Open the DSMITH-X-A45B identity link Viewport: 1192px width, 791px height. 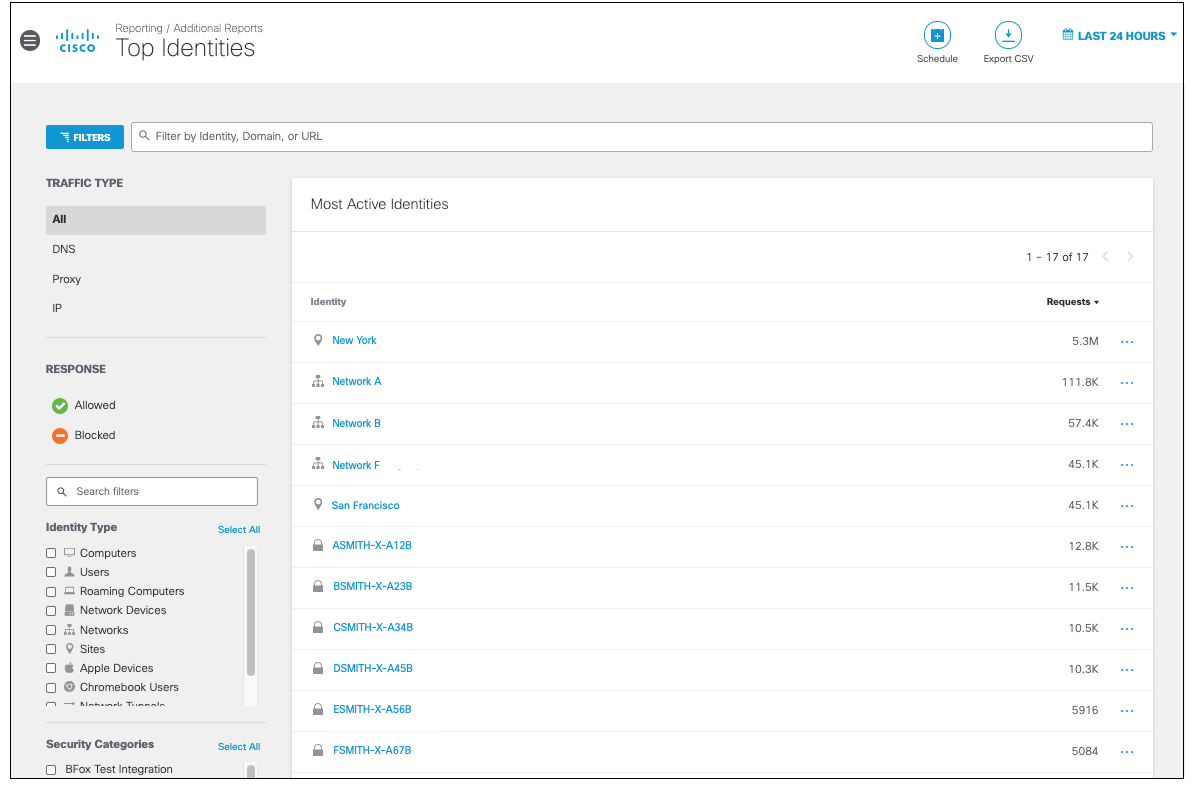pos(373,669)
